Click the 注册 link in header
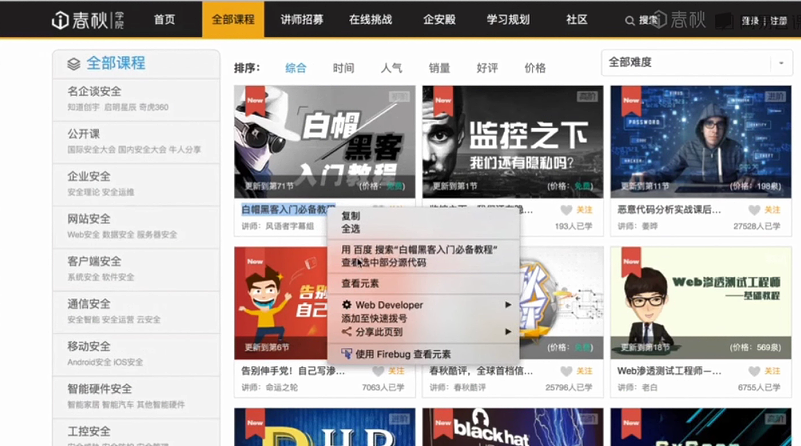Screen dimensions: 801x446 [779, 21]
